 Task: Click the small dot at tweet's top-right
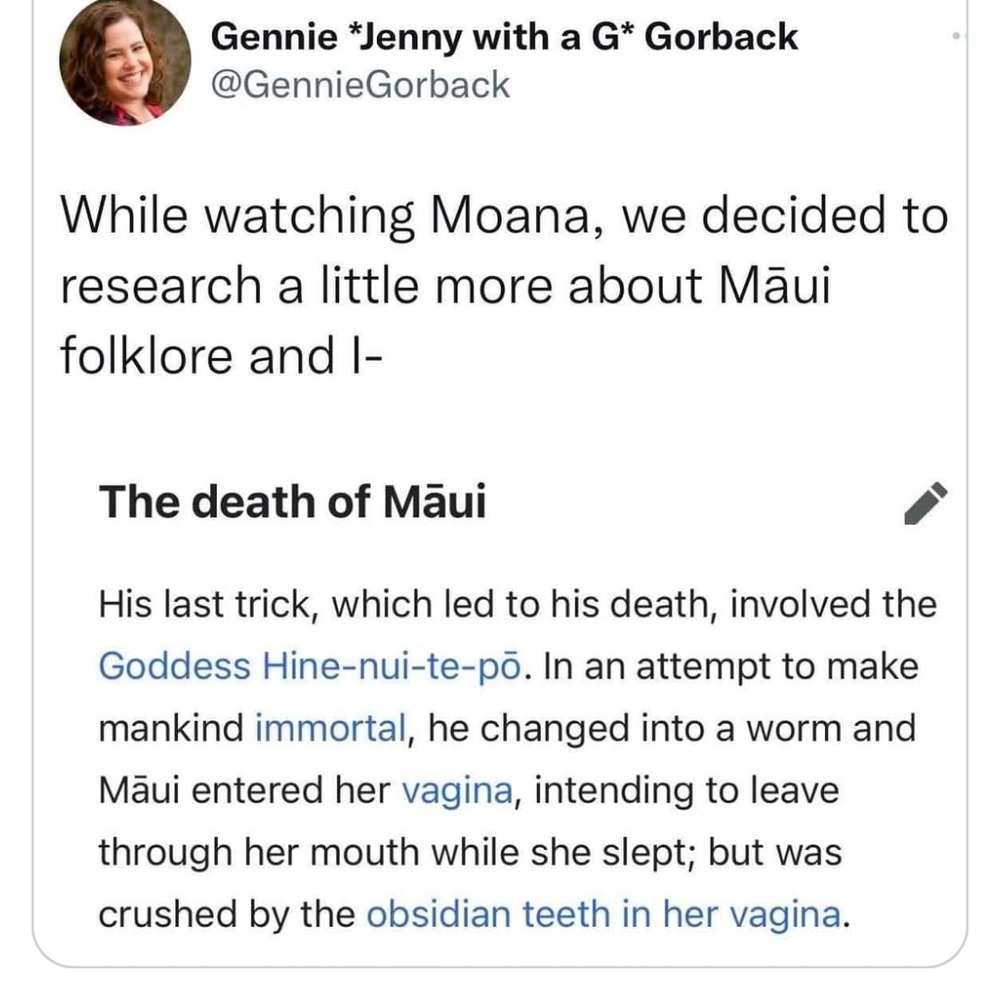pyautogui.click(x=956, y=36)
